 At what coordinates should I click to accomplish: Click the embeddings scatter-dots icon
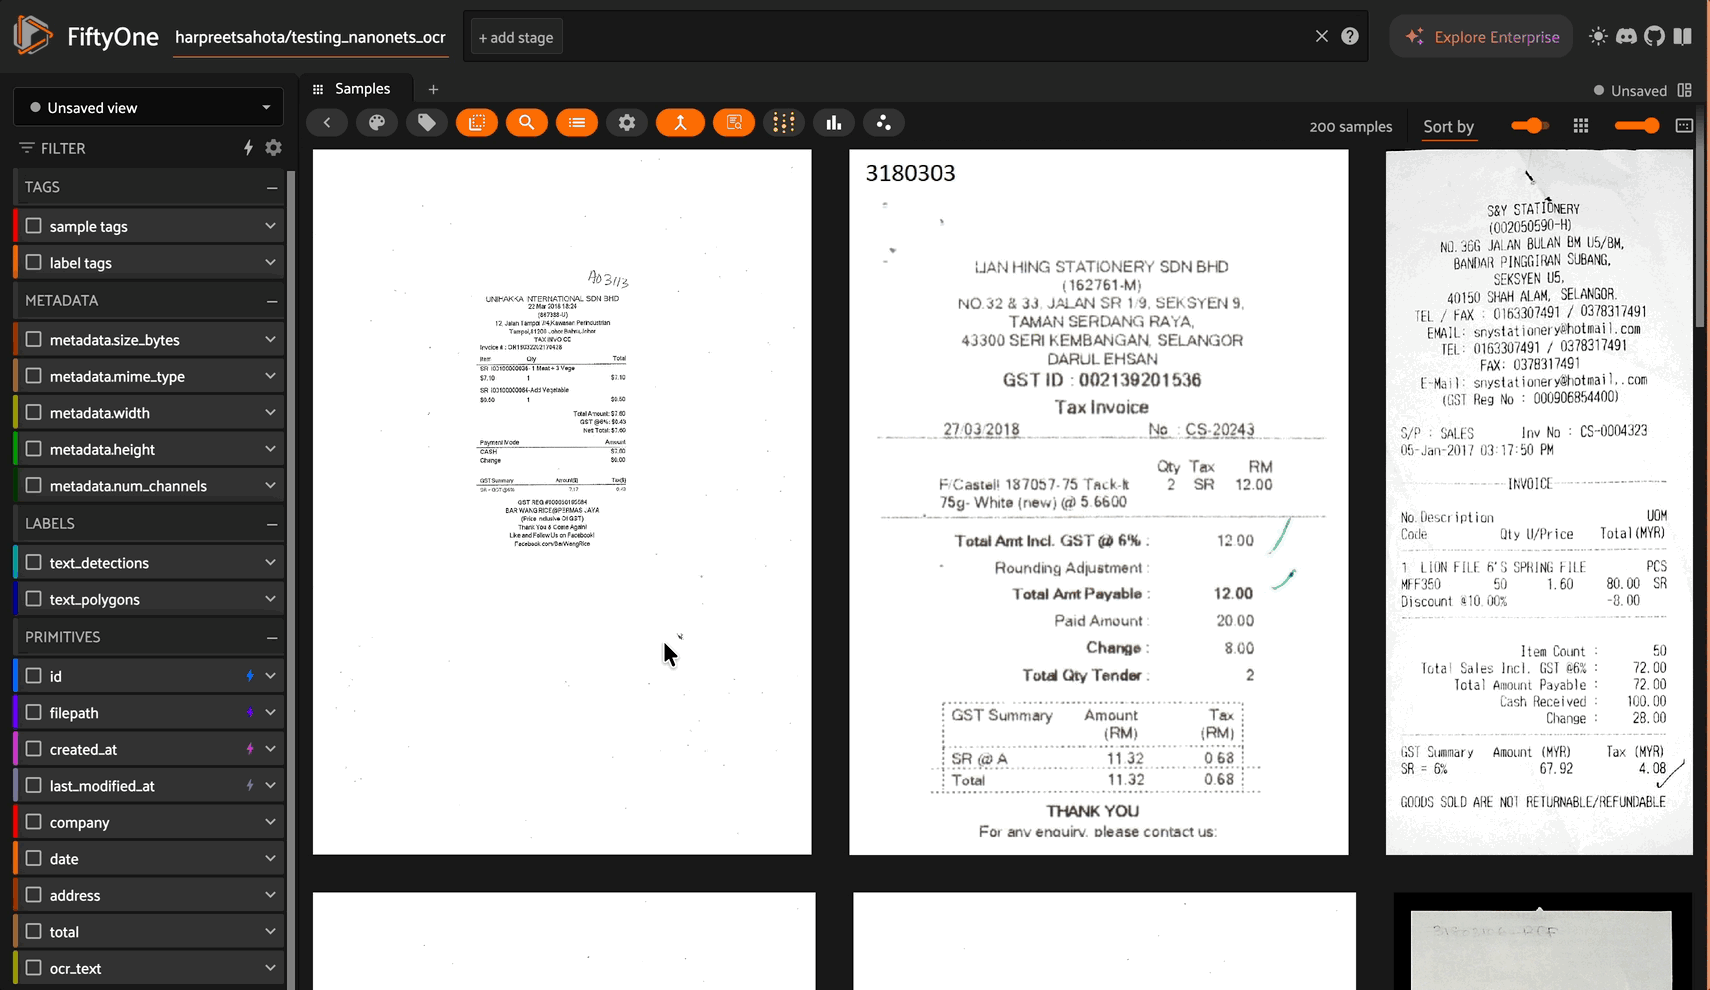(x=884, y=122)
